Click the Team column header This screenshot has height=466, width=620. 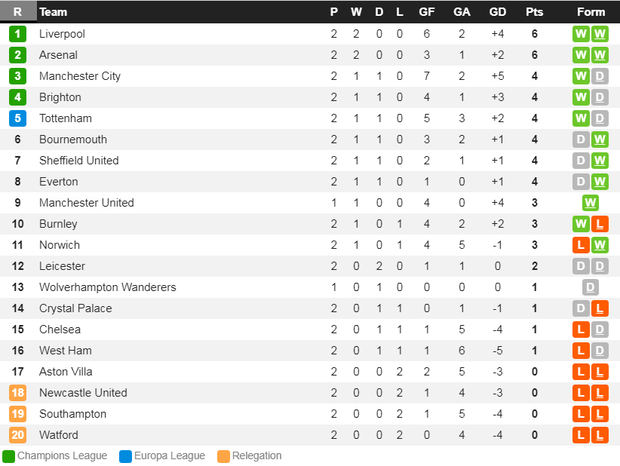[x=54, y=12]
